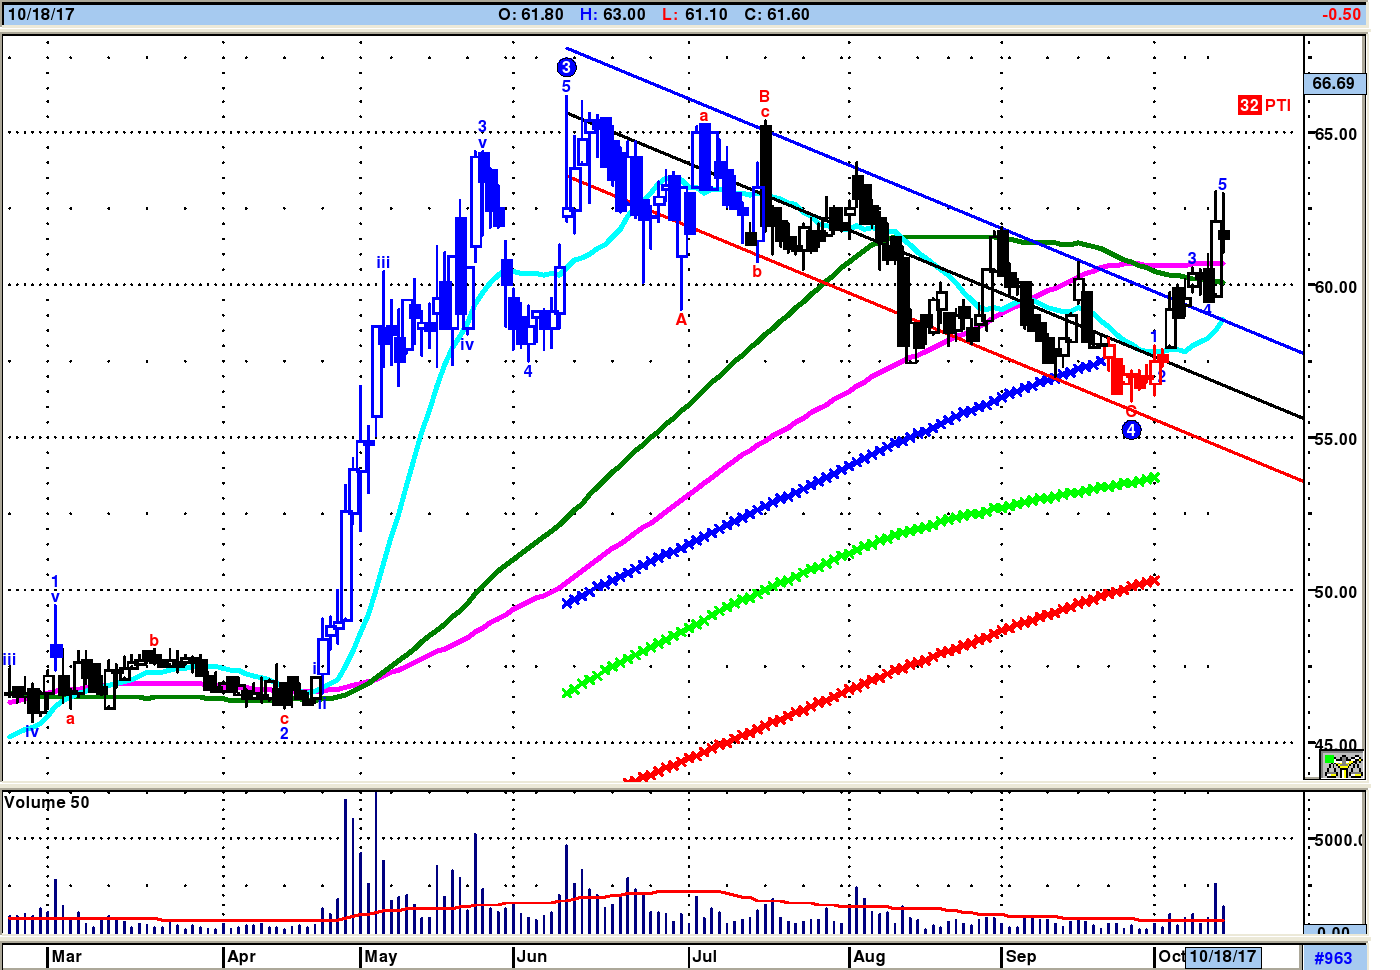The image size is (1400, 970).
Task: Click the 60.00 price axis label
Action: coord(1335,287)
